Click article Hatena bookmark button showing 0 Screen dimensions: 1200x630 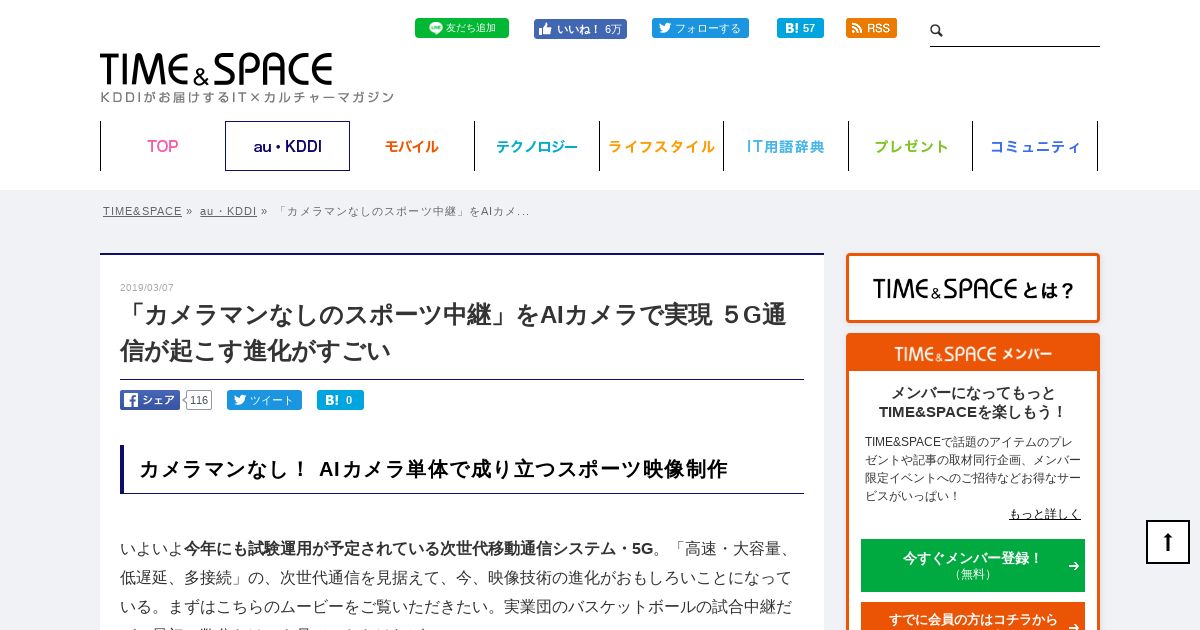click(340, 400)
